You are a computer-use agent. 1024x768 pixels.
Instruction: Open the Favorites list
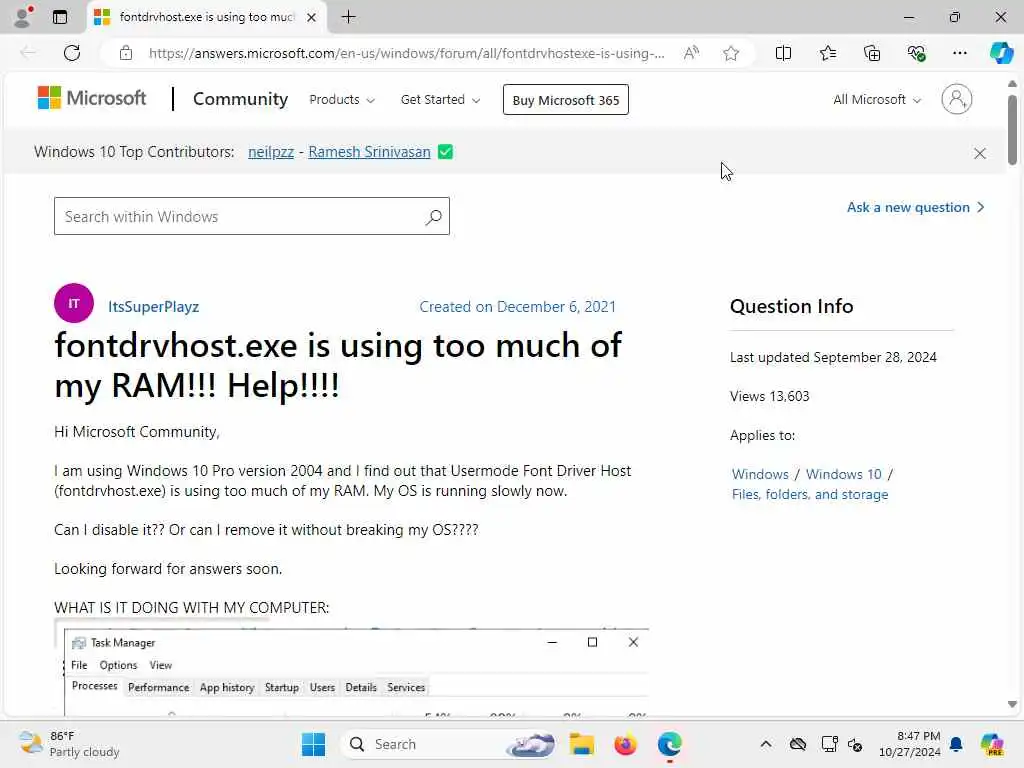(827, 54)
